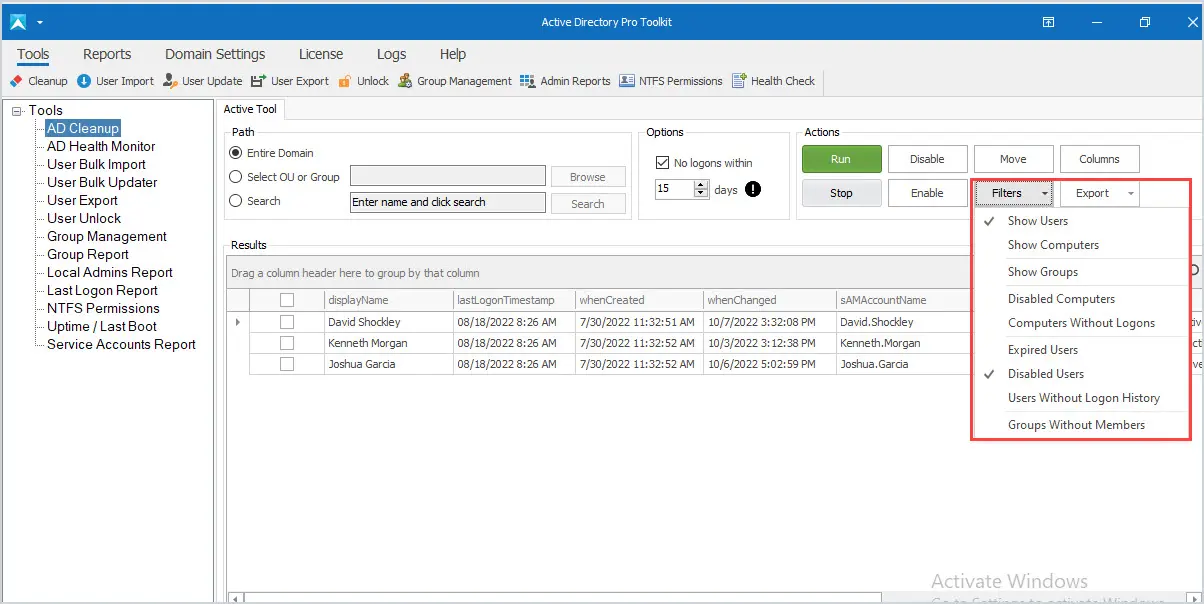Select the Search radio button in Path

236,201
